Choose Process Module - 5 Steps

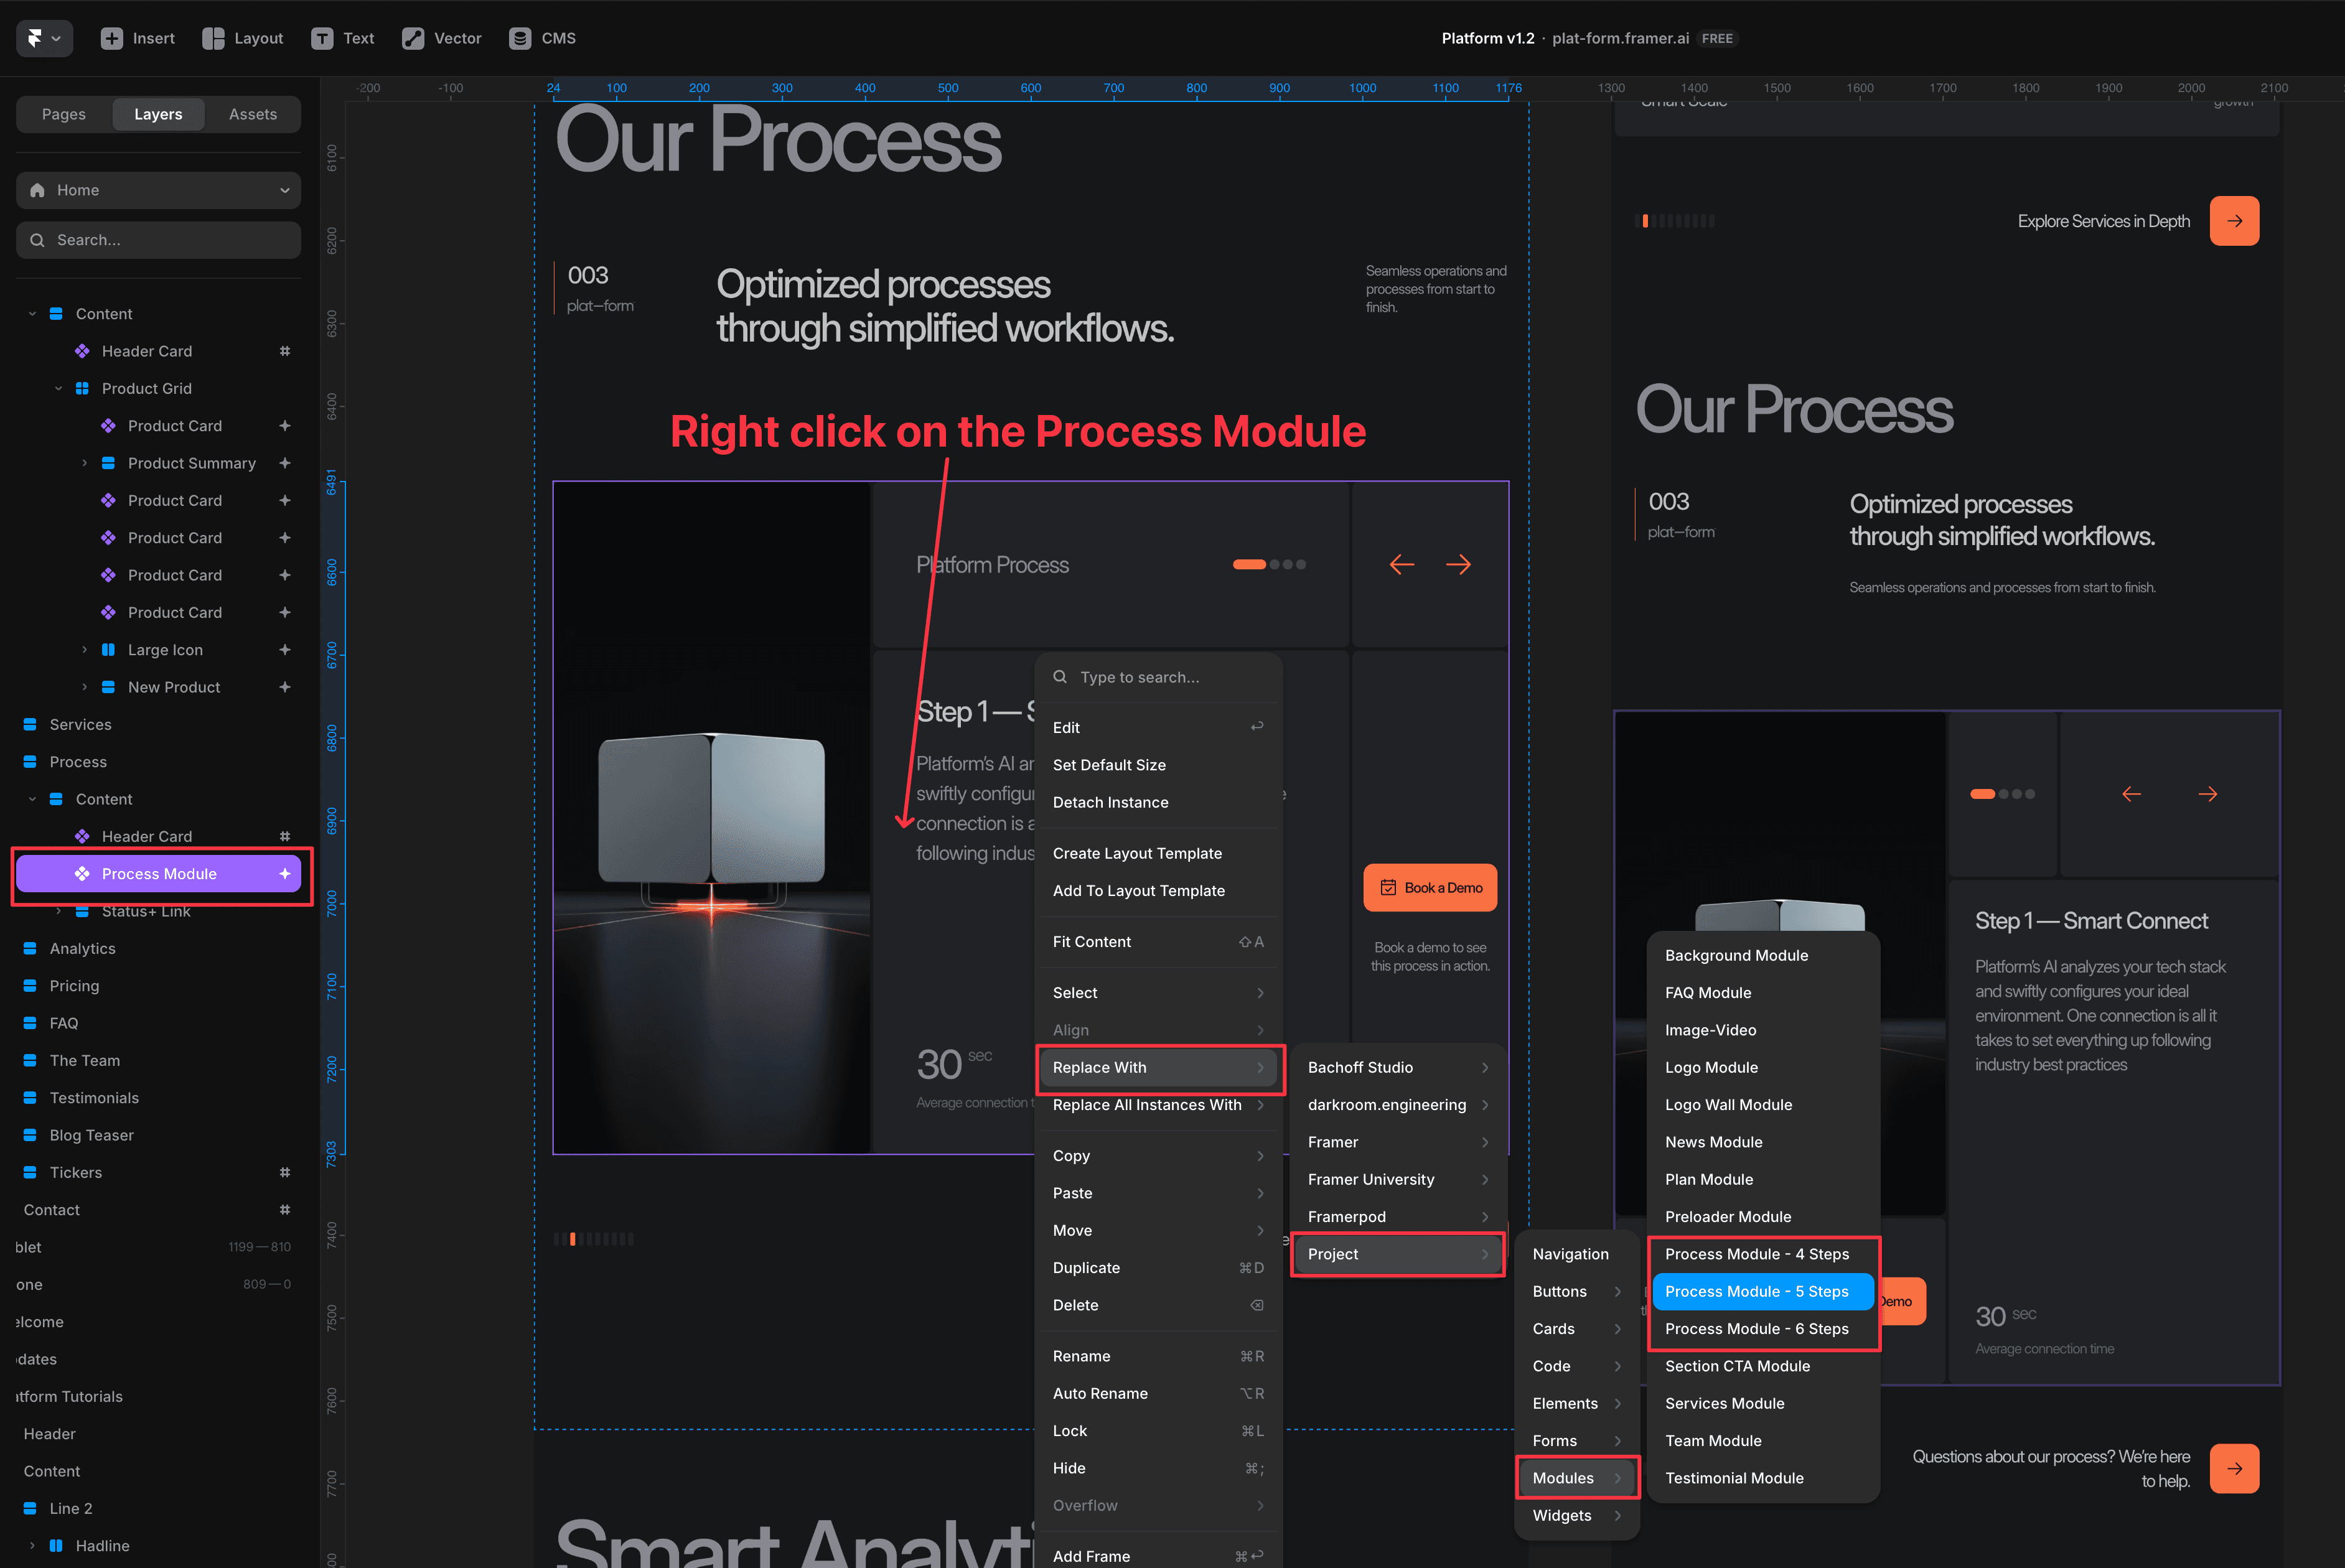1756,1291
